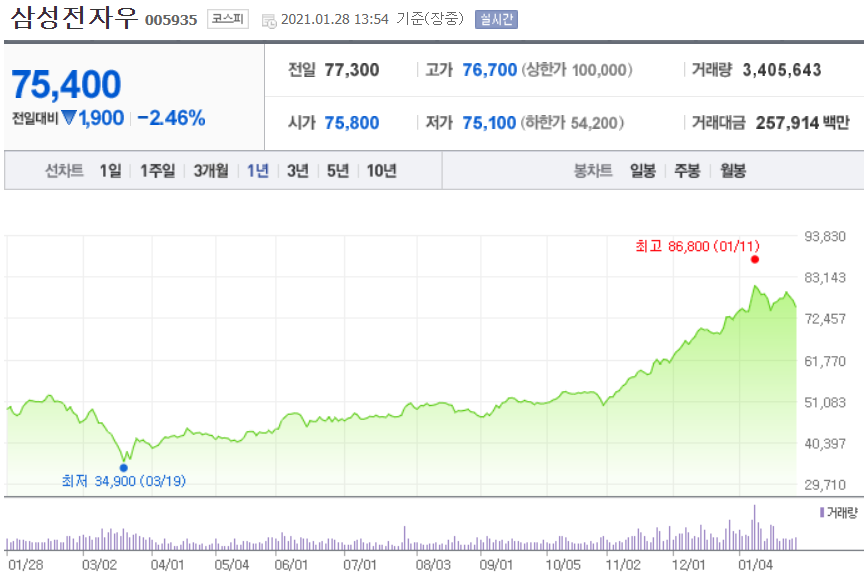Click the 10/05 x-axis date label

click(563, 565)
